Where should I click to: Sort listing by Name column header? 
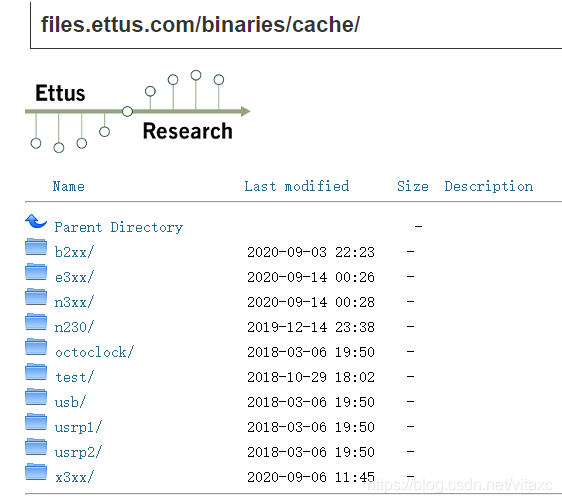point(68,186)
